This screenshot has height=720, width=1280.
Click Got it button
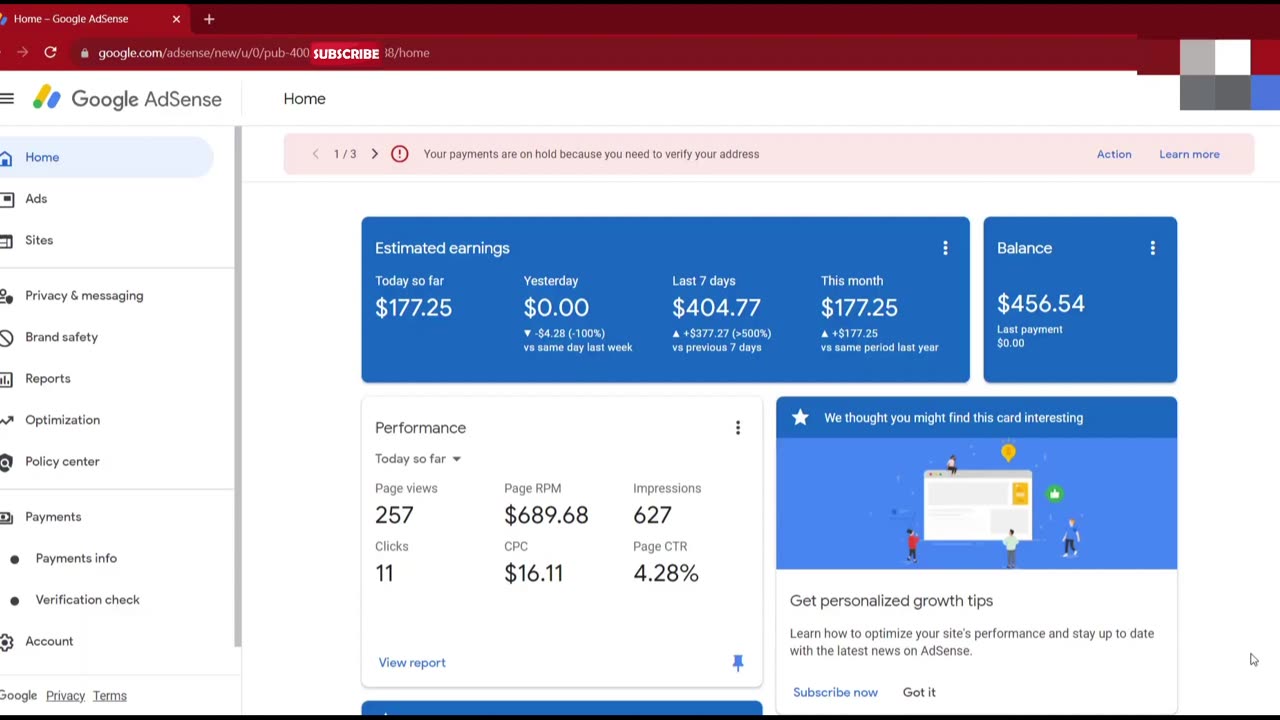(x=919, y=692)
